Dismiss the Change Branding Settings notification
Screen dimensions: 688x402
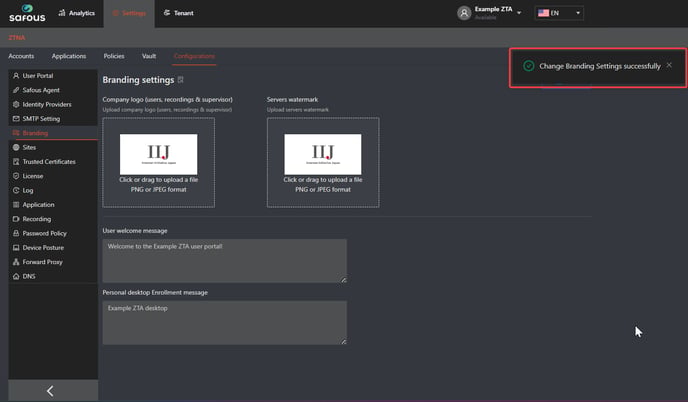pyautogui.click(x=670, y=65)
